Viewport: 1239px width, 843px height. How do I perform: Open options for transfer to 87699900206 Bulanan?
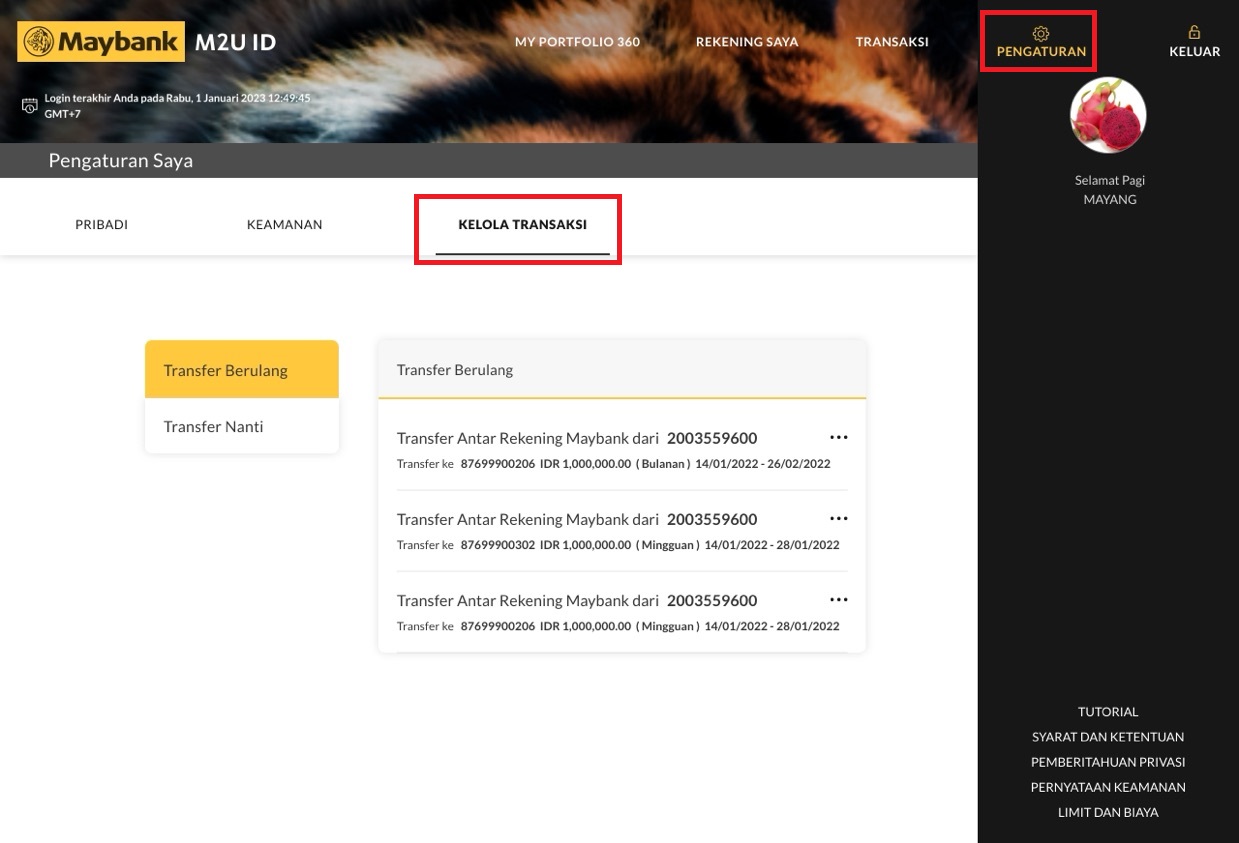tap(838, 438)
